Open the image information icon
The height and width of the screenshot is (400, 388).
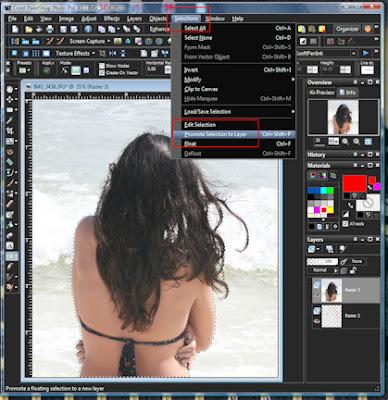[88, 29]
